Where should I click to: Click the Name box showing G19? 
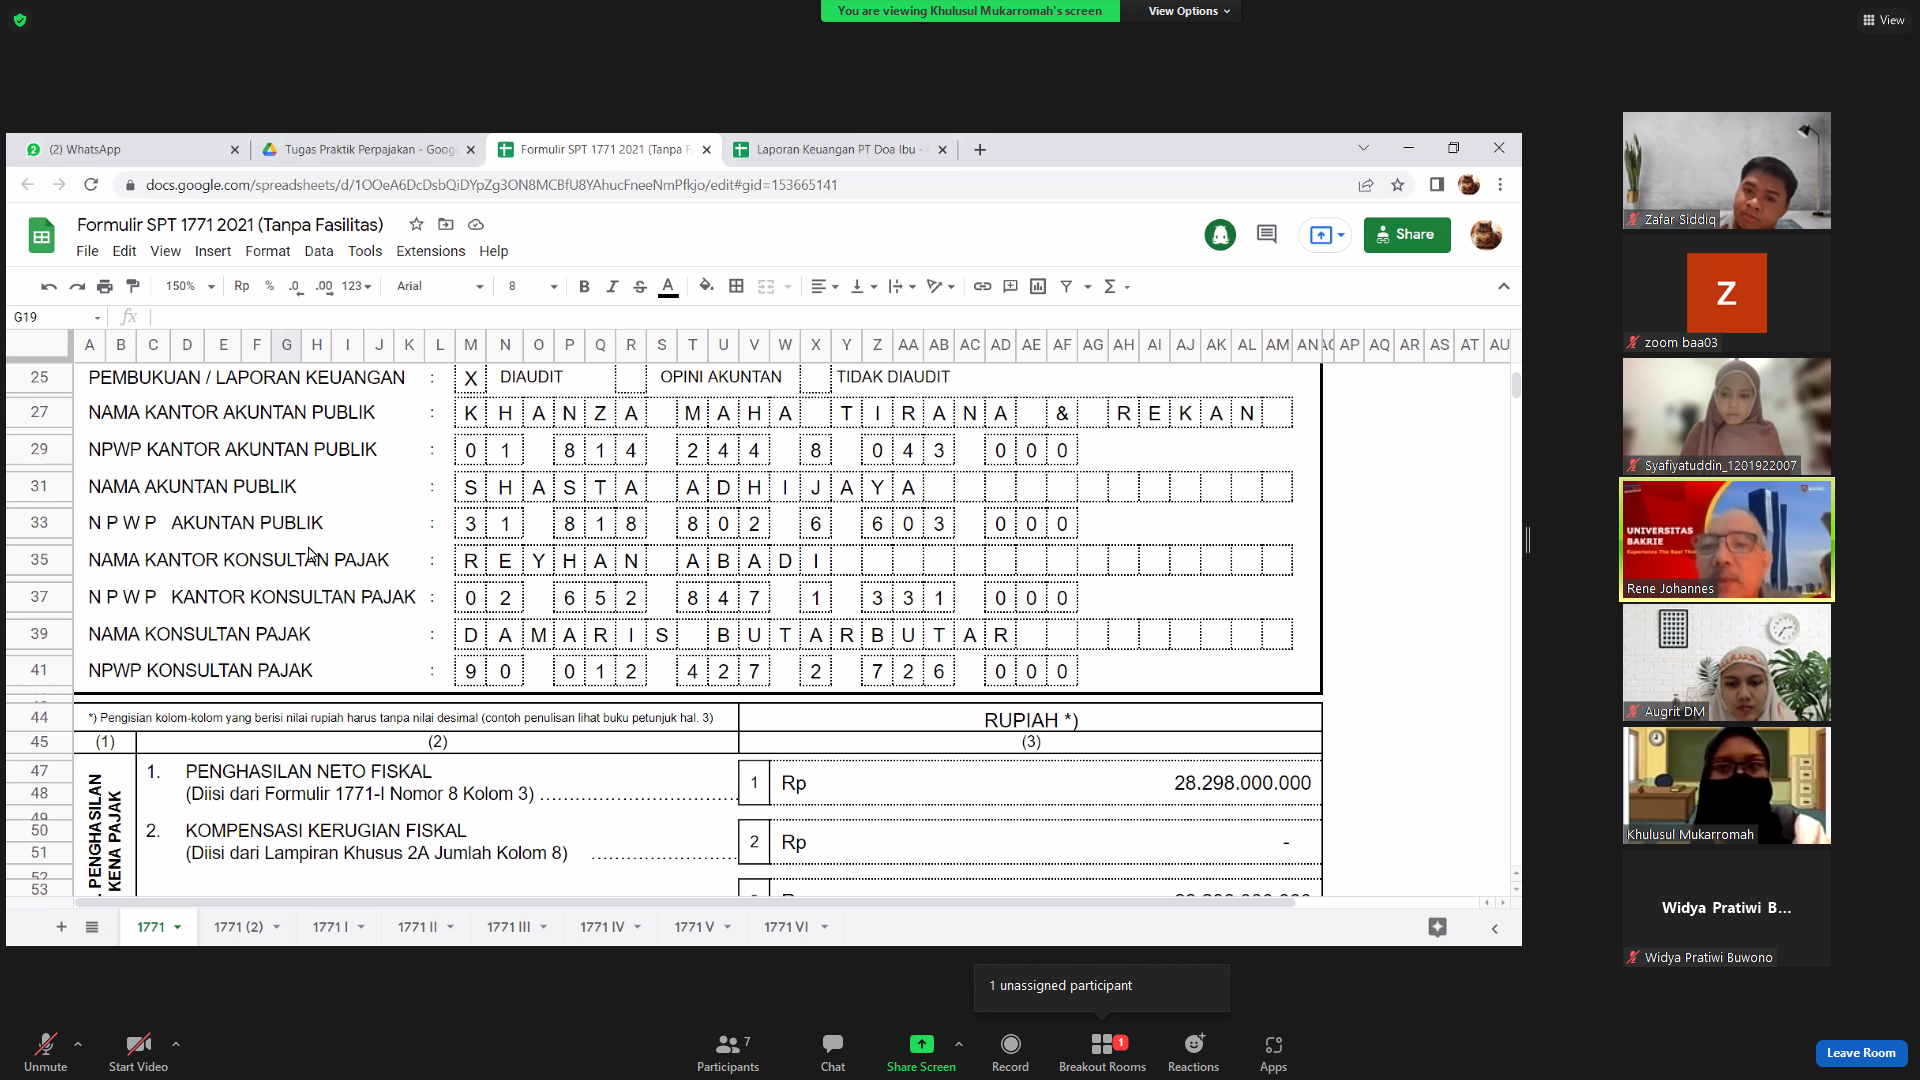tap(56, 317)
